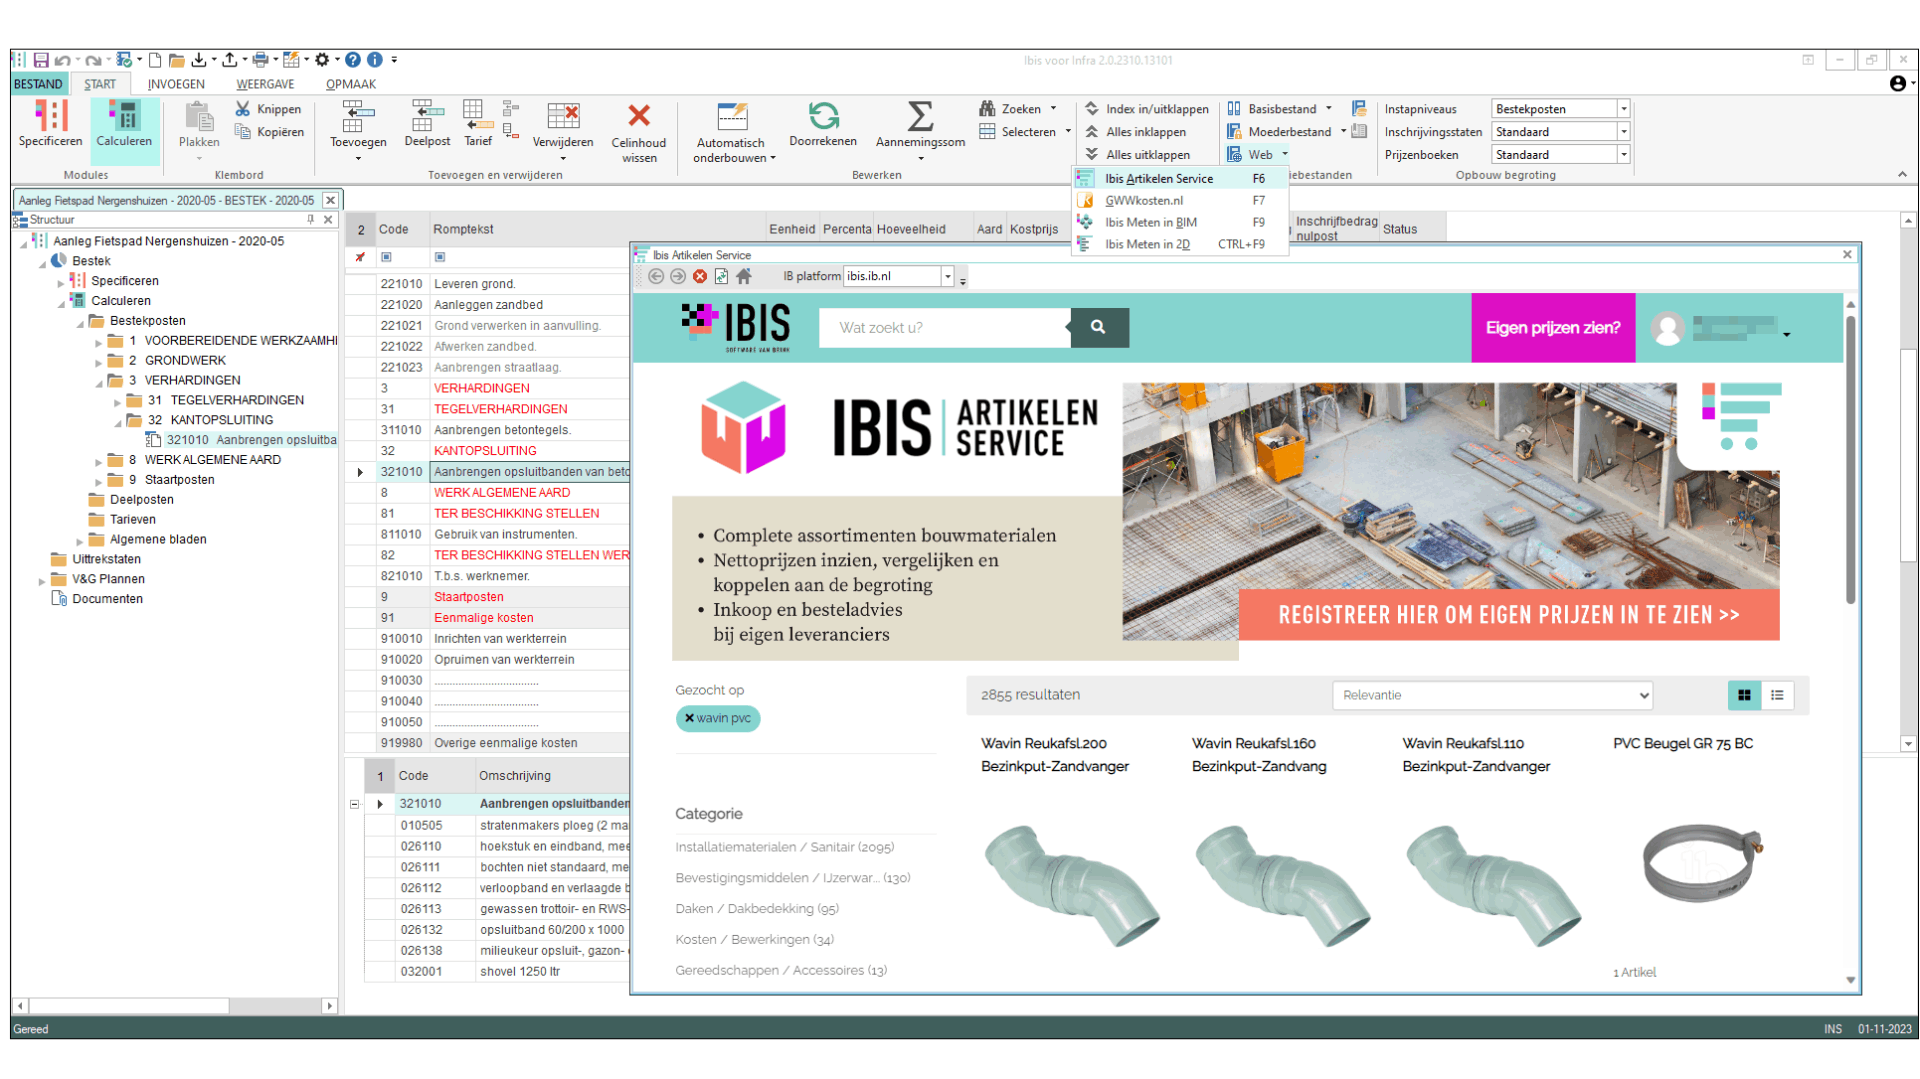Select the Calculeren module icon
The image size is (1920, 1079).
(123, 123)
